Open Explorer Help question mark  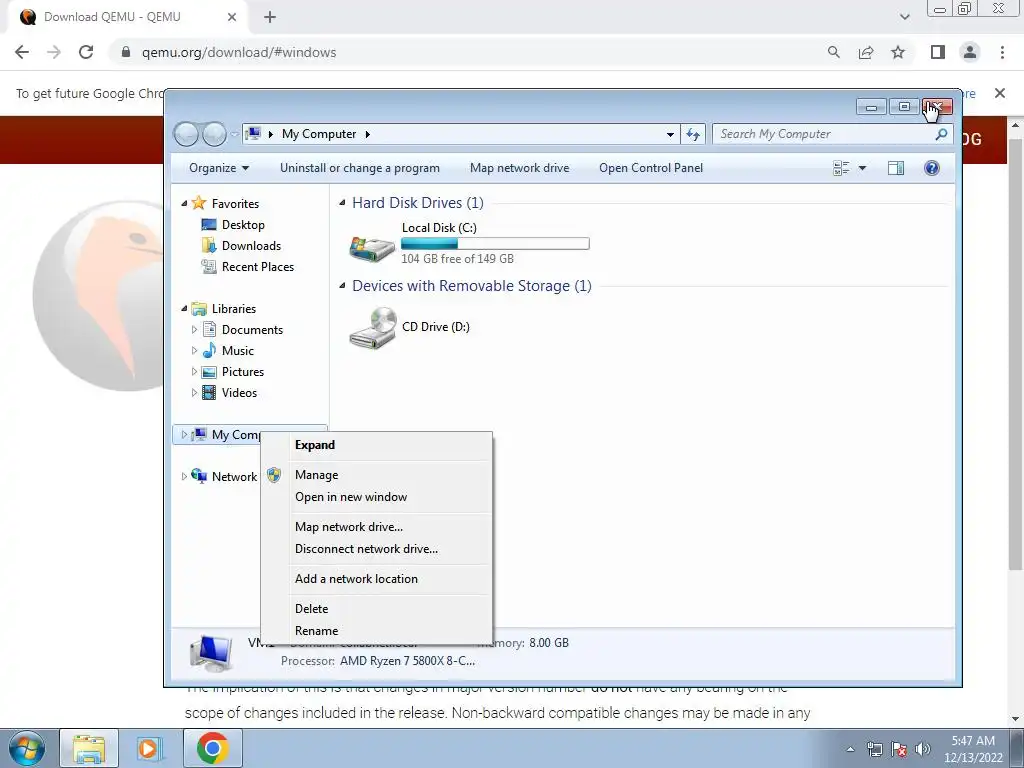[932, 168]
